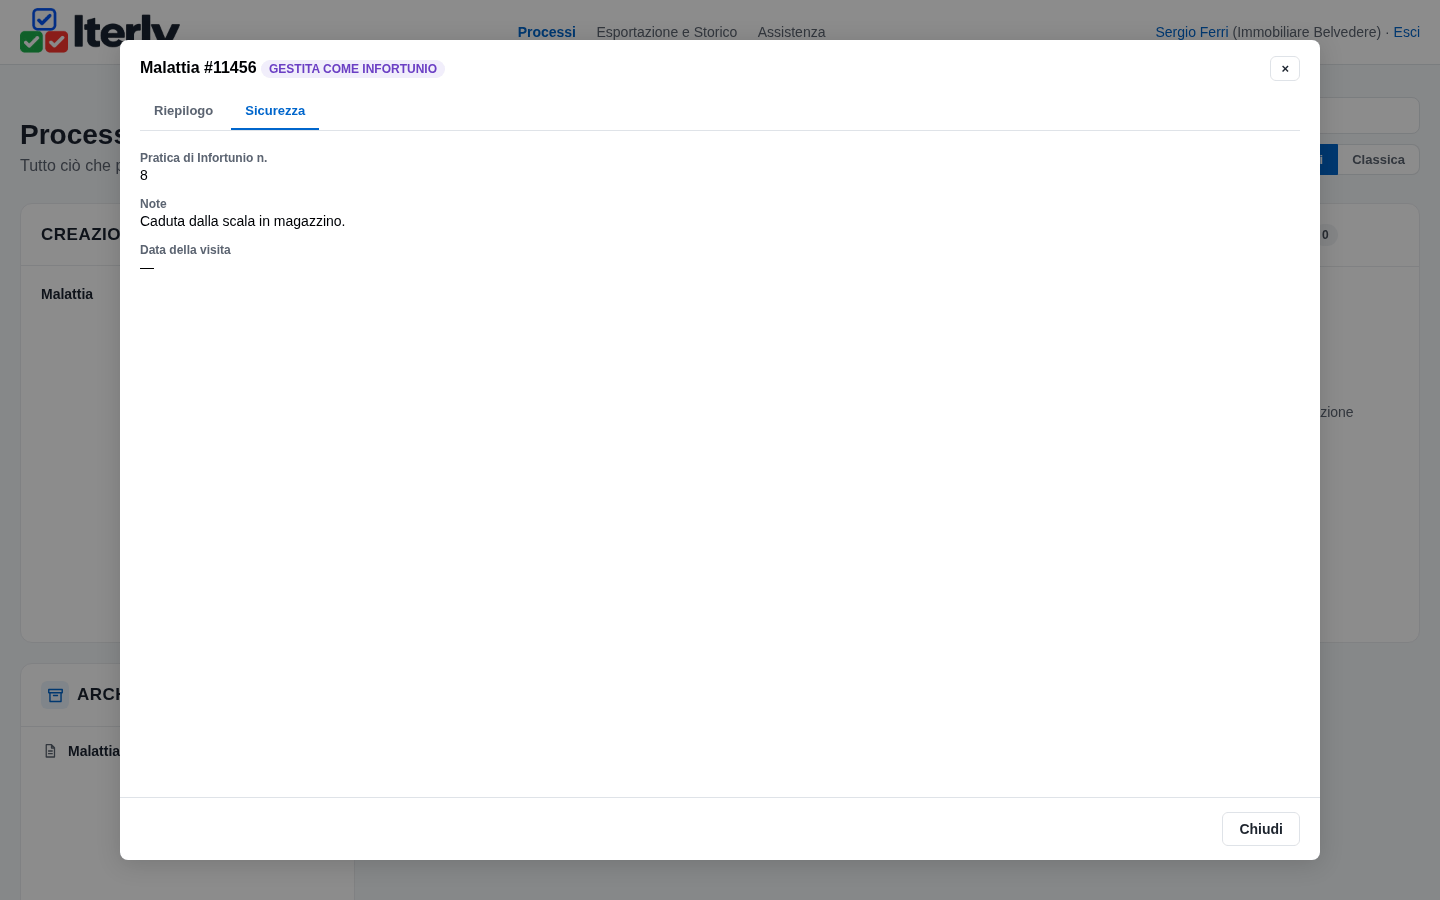This screenshot has width=1440, height=900.
Task: Click the GESTITA COME INFORTUNIO badge
Action: tap(353, 69)
